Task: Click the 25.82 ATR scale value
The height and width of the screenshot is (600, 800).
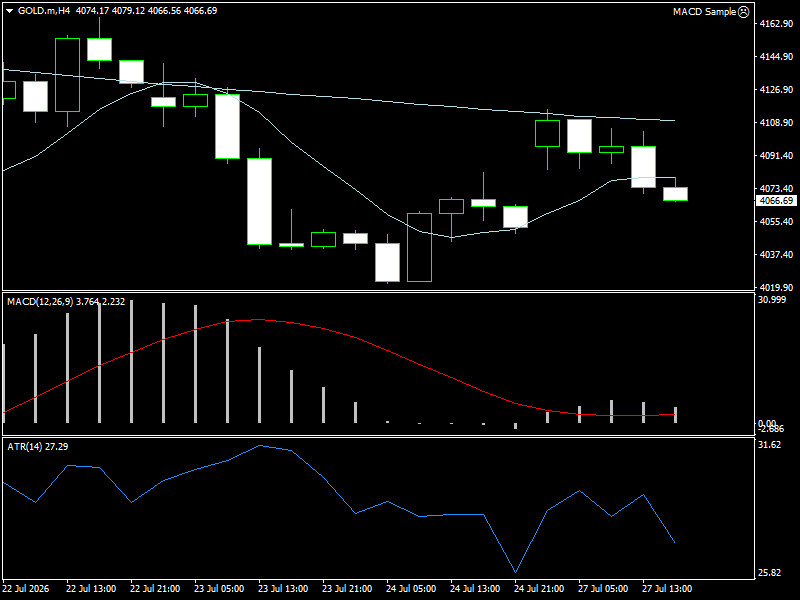Action: (x=769, y=572)
